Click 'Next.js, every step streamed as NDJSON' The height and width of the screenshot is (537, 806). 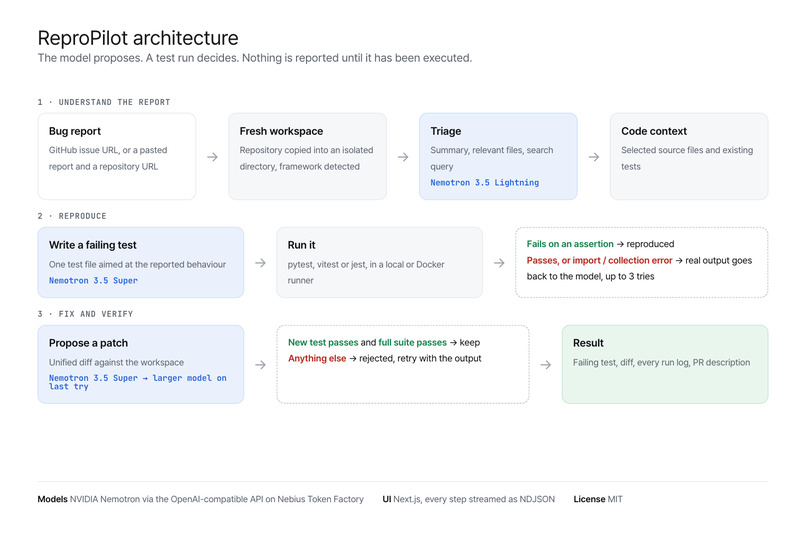click(x=474, y=499)
